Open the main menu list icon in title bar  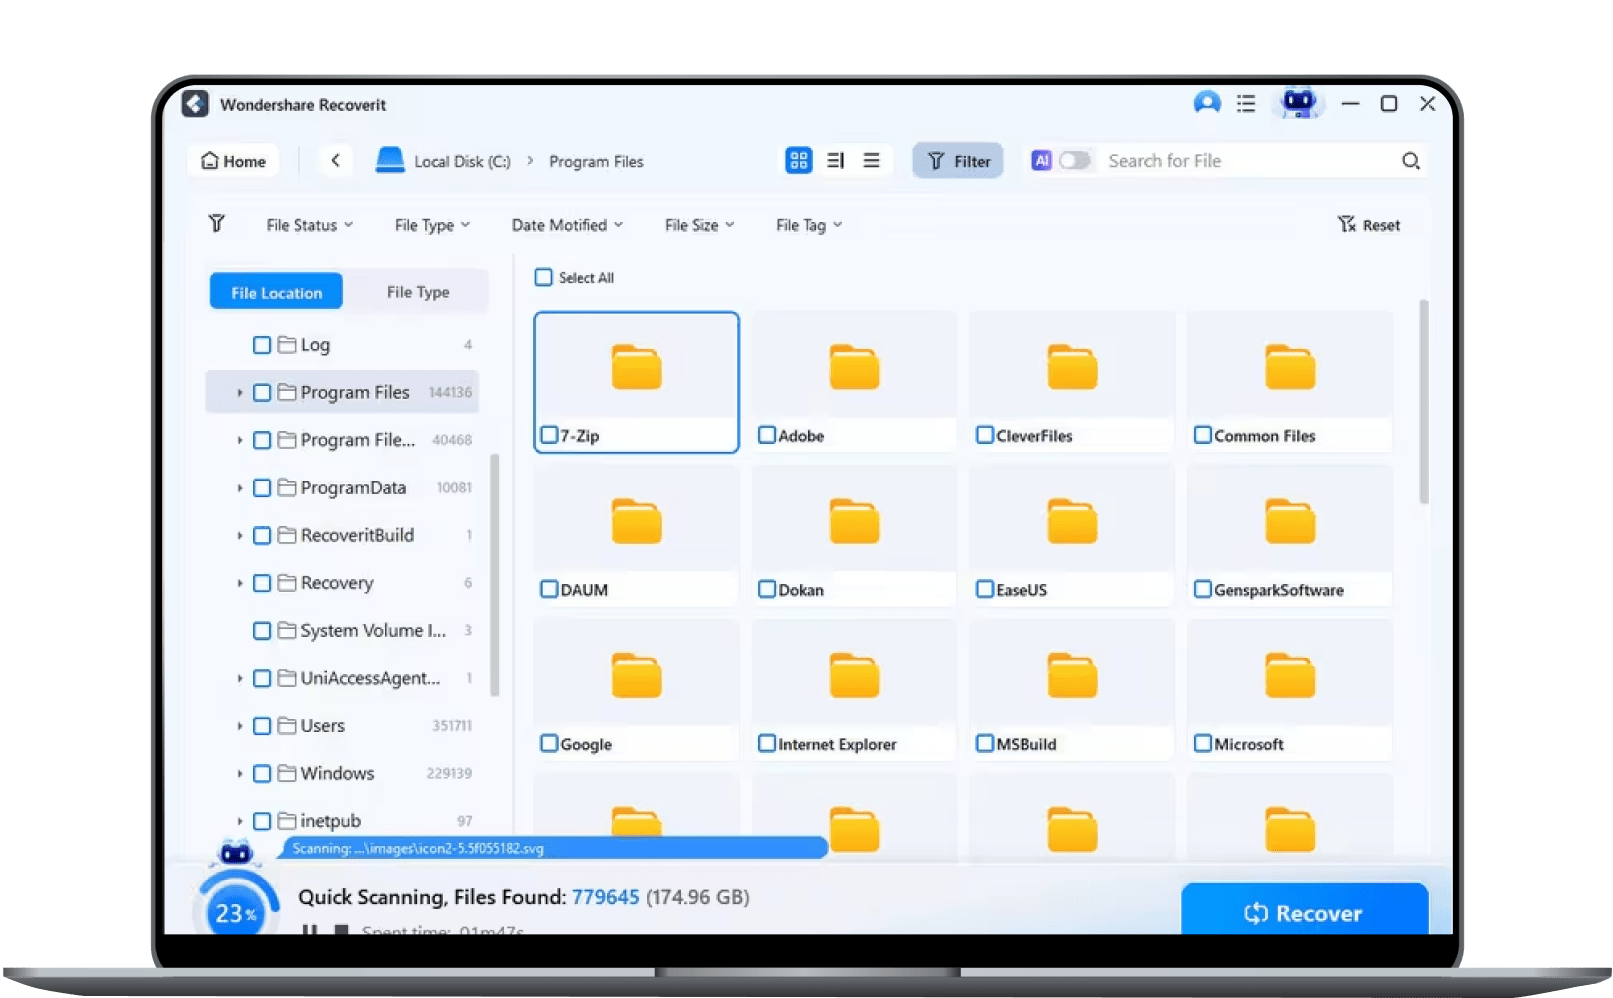[x=1246, y=104]
